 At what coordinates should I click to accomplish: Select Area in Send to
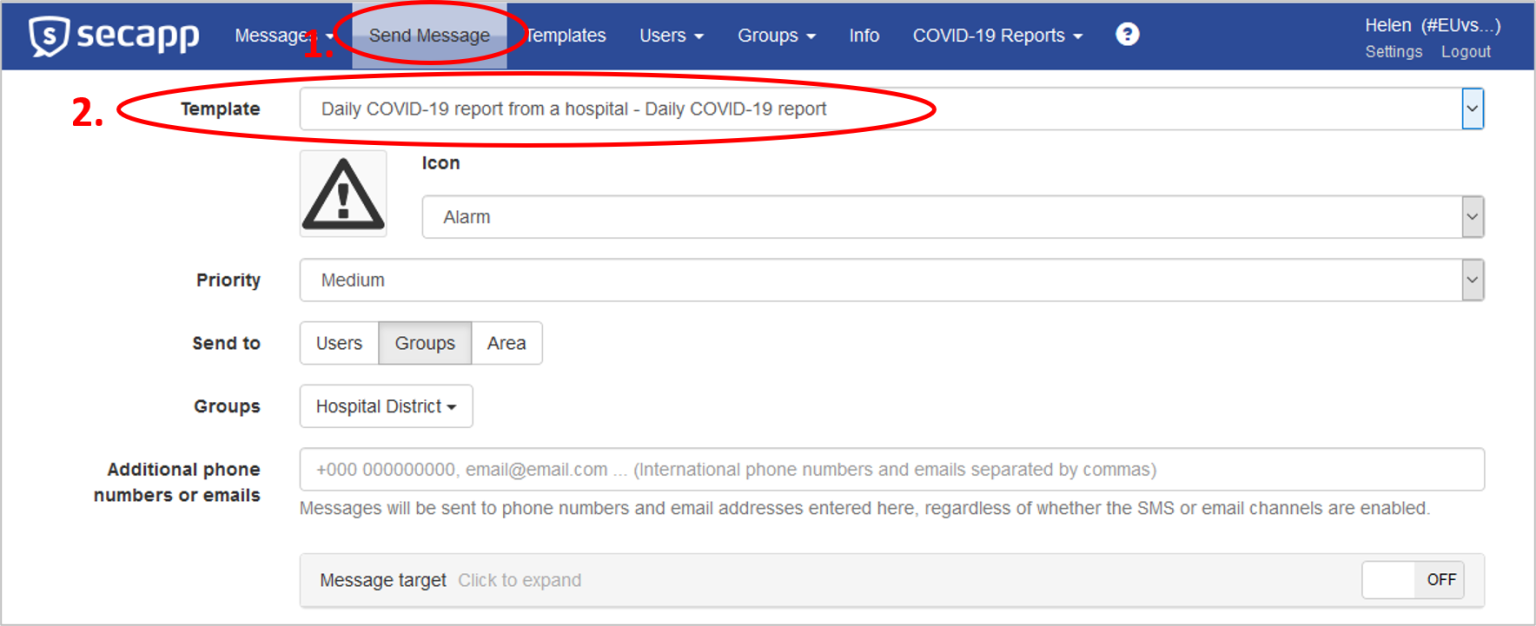[506, 343]
